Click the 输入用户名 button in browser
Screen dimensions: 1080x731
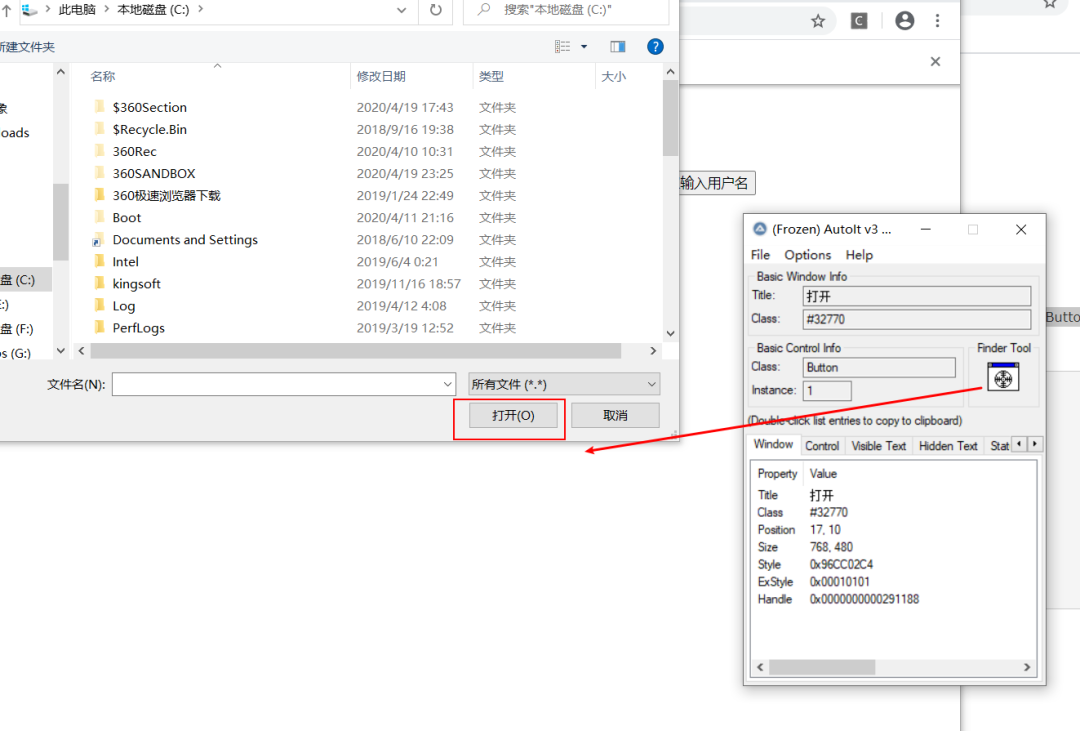tap(717, 183)
